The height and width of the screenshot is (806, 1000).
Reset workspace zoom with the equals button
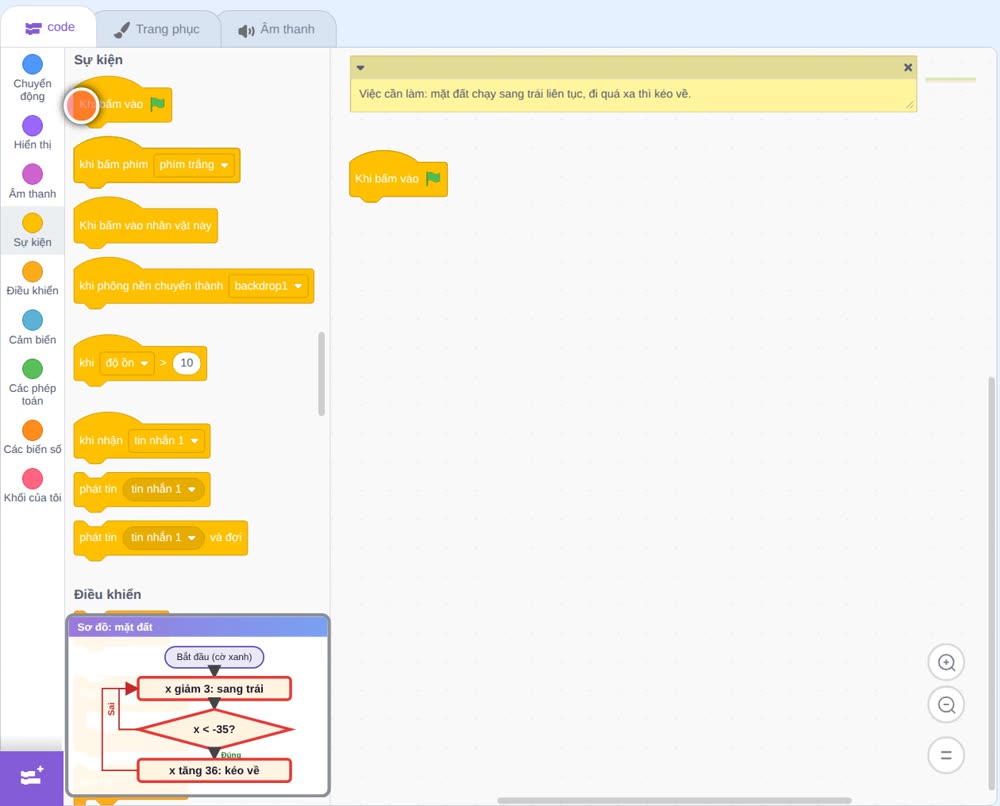(946, 755)
